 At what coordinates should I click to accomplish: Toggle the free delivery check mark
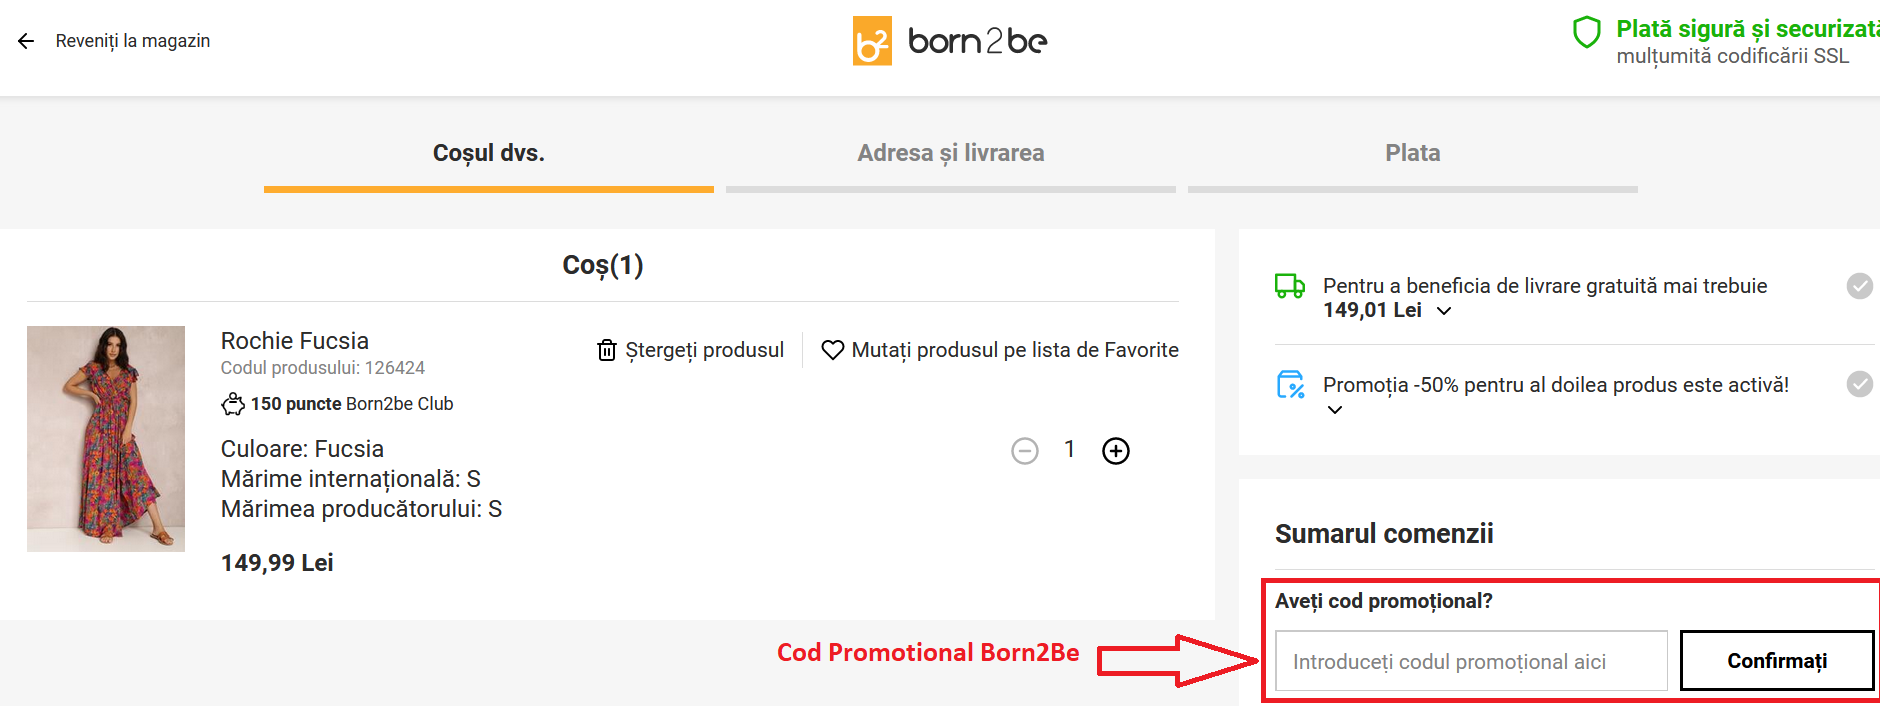pyautogui.click(x=1859, y=286)
